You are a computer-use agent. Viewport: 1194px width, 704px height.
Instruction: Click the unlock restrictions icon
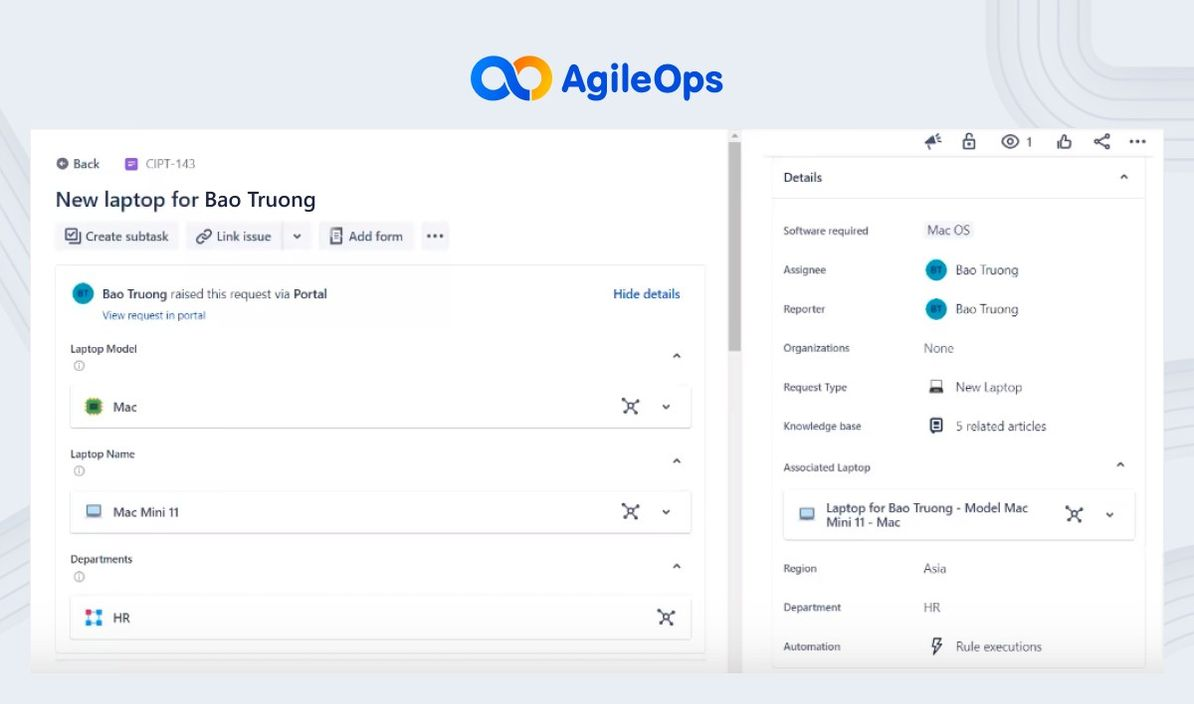coord(969,142)
